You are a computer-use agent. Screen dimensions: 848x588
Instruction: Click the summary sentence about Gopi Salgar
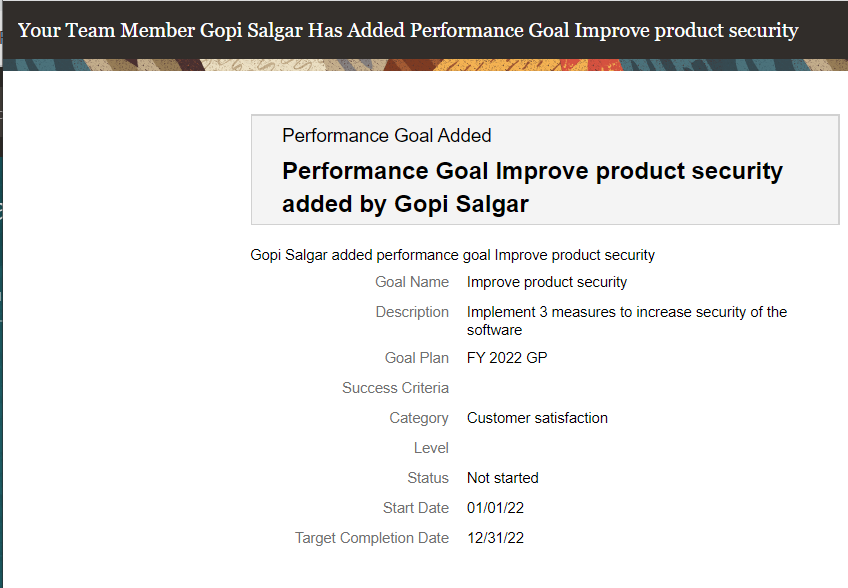452,255
